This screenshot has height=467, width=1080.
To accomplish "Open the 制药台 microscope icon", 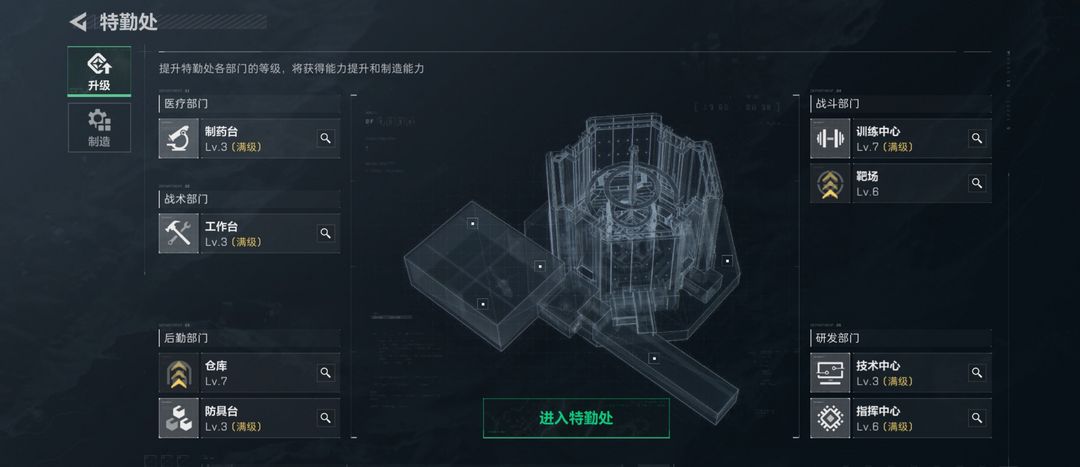I will tap(178, 138).
